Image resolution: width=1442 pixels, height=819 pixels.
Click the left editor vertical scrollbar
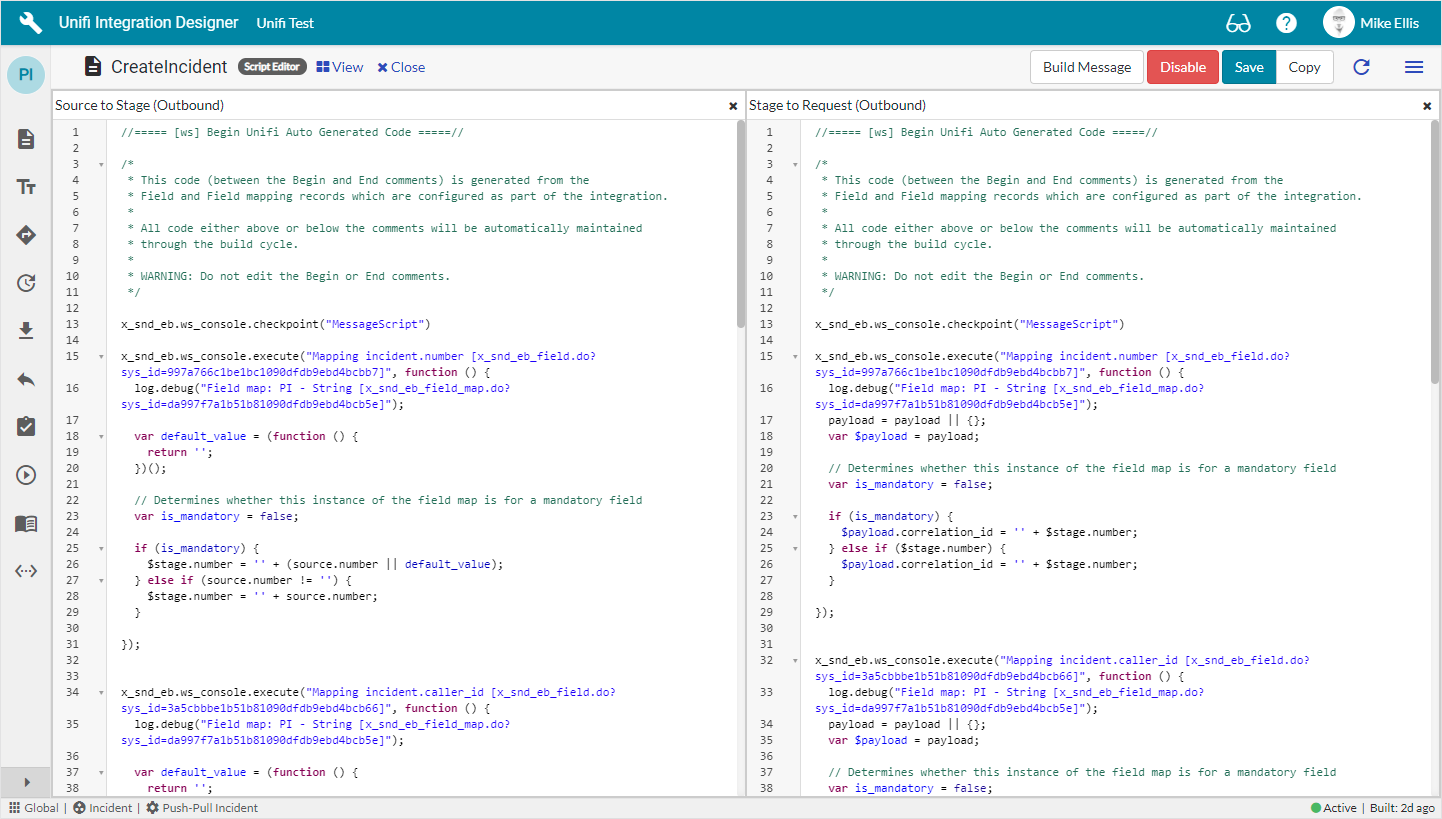pyautogui.click(x=741, y=224)
